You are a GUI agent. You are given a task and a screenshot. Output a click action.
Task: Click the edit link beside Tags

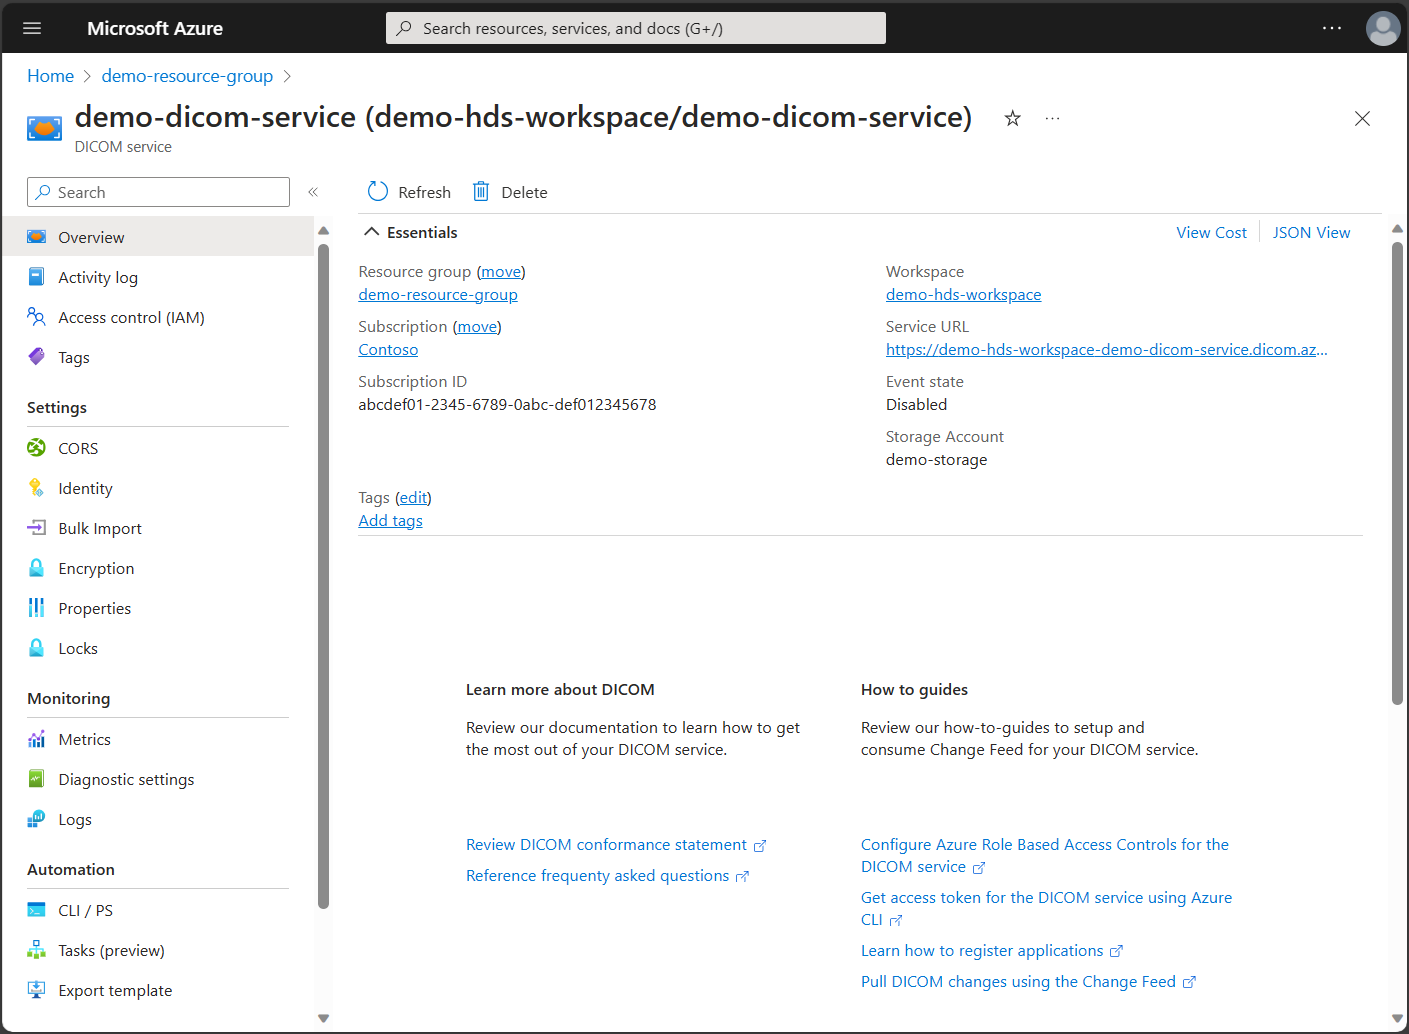(413, 498)
